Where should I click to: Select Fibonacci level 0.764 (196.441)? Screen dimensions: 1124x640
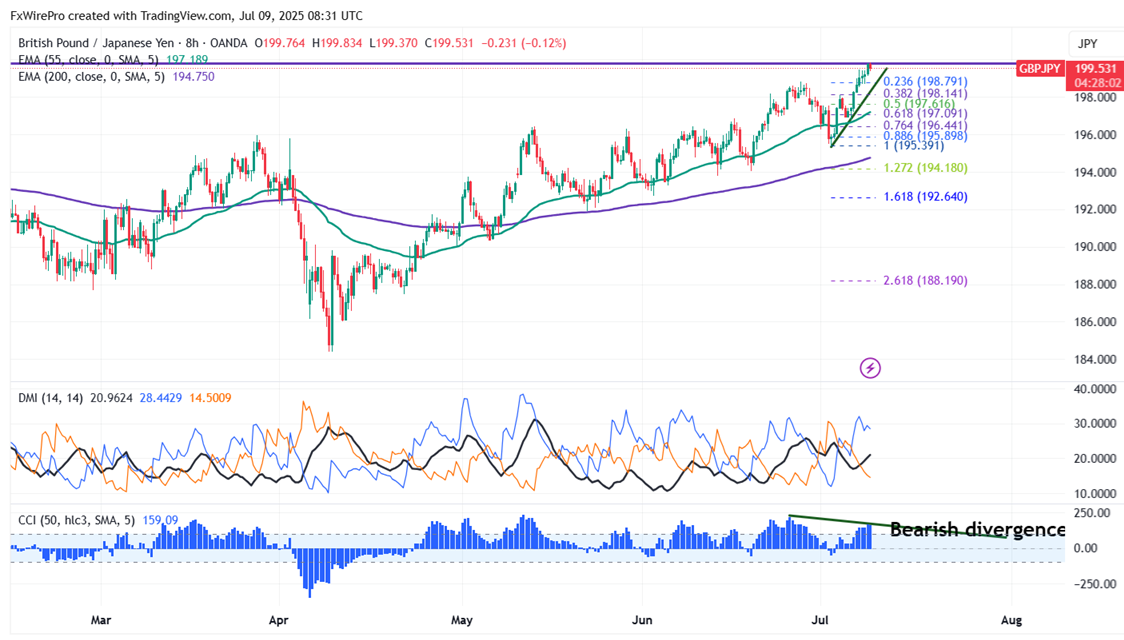click(925, 125)
